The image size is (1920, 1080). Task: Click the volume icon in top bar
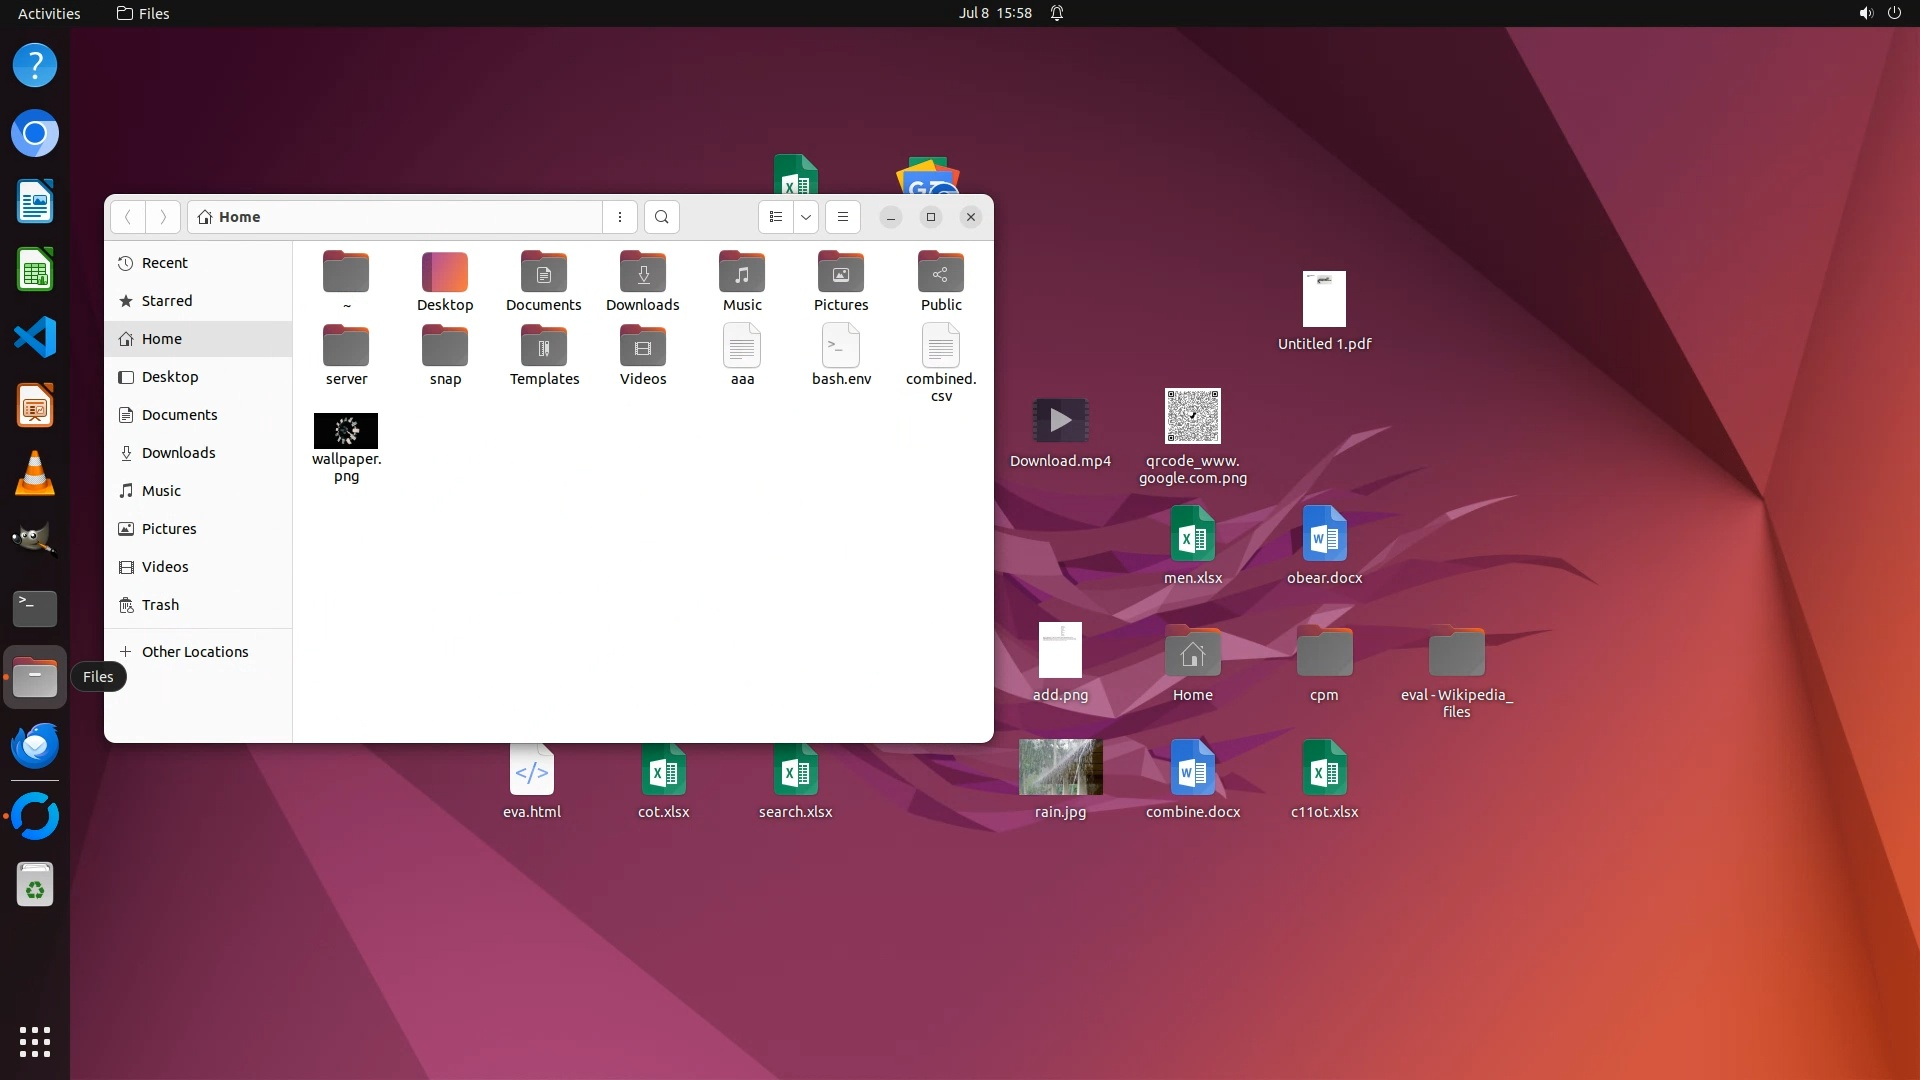(1865, 13)
